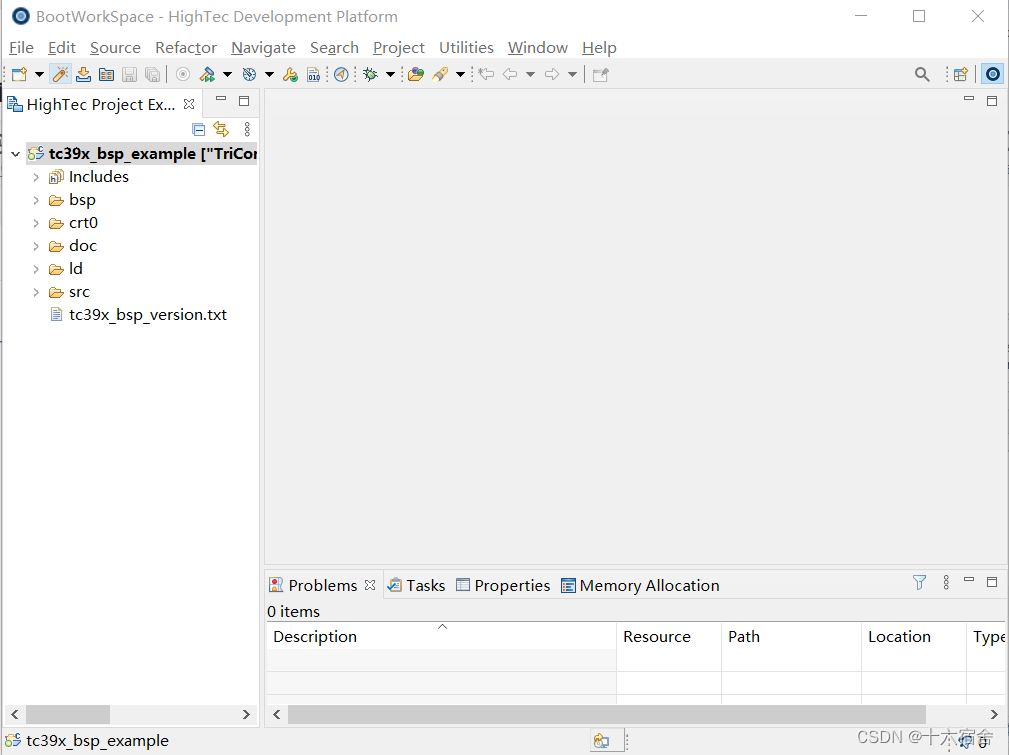Sort by Location column header

(914, 637)
